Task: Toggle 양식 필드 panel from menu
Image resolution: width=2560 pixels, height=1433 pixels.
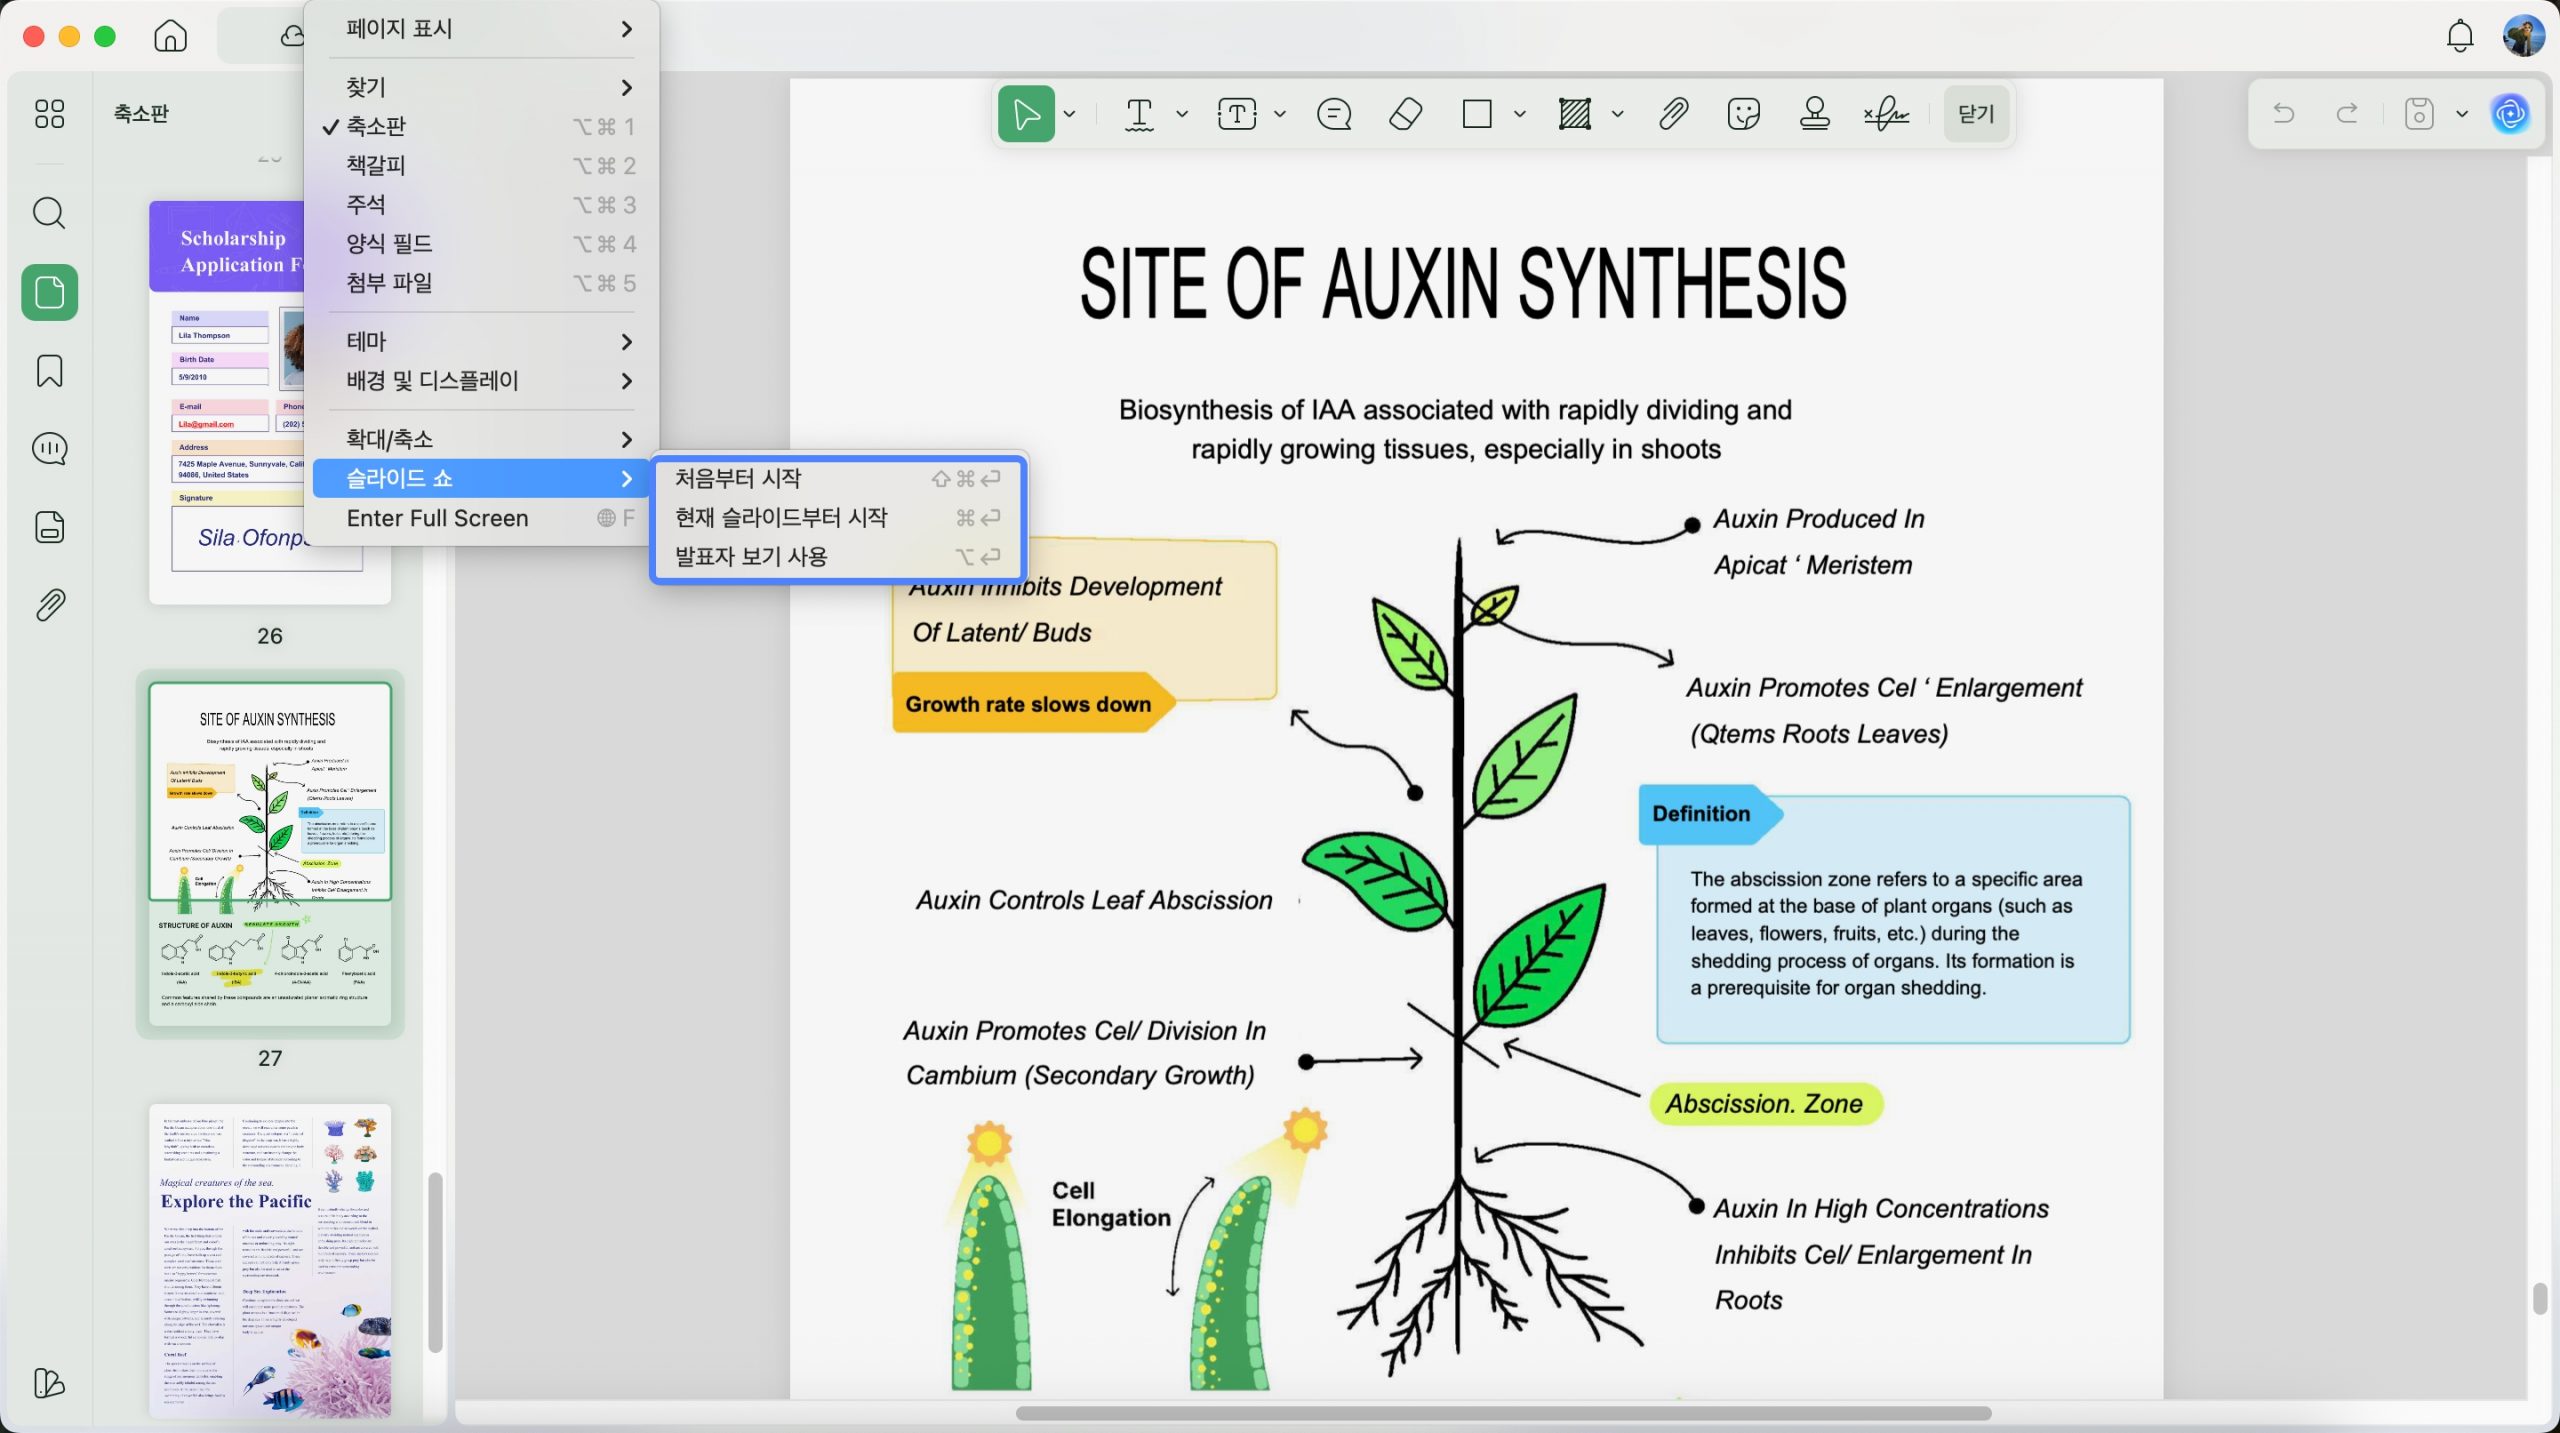Action: 483,243
